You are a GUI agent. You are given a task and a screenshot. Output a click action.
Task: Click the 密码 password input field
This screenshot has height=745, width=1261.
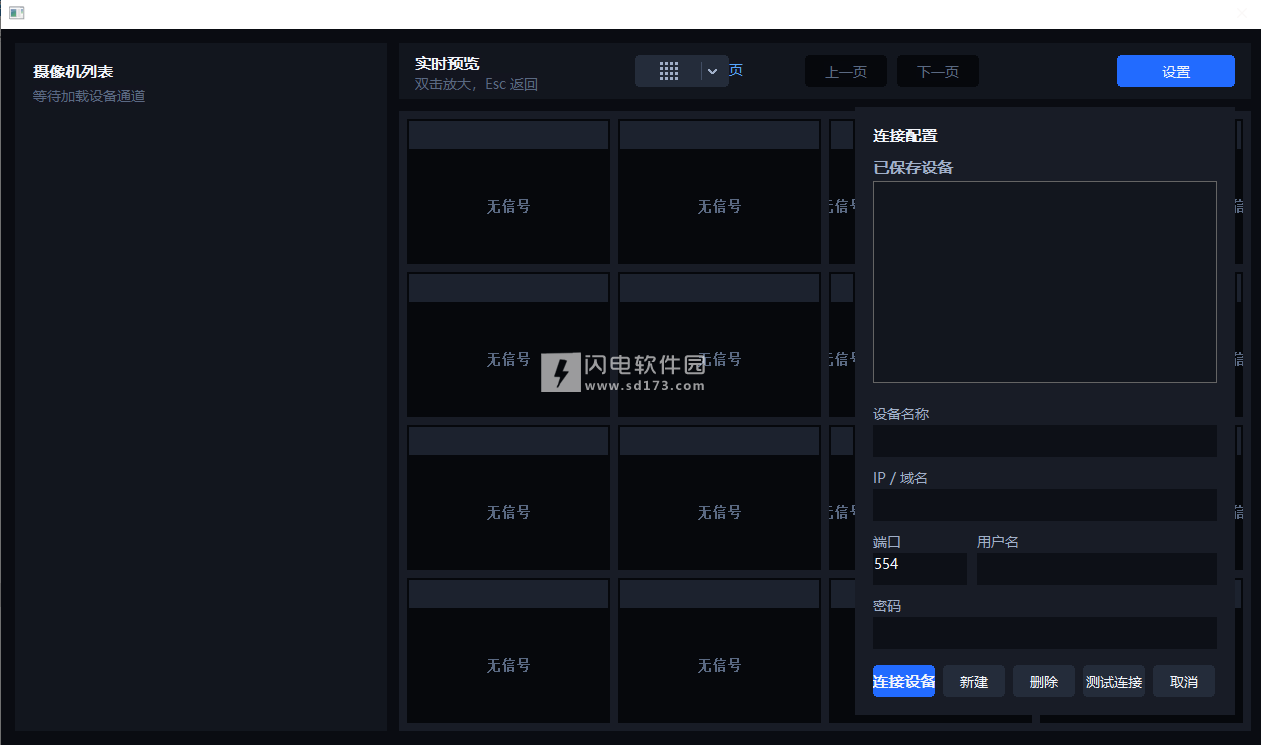1044,633
